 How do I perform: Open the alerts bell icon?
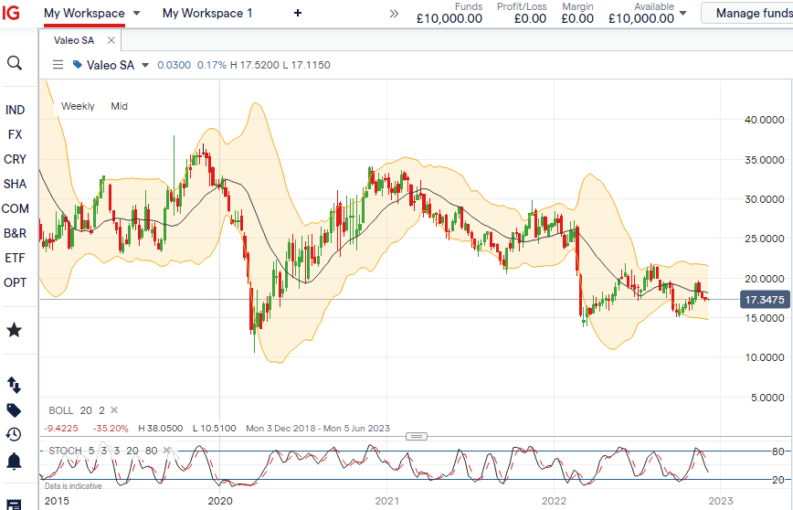click(x=14, y=461)
